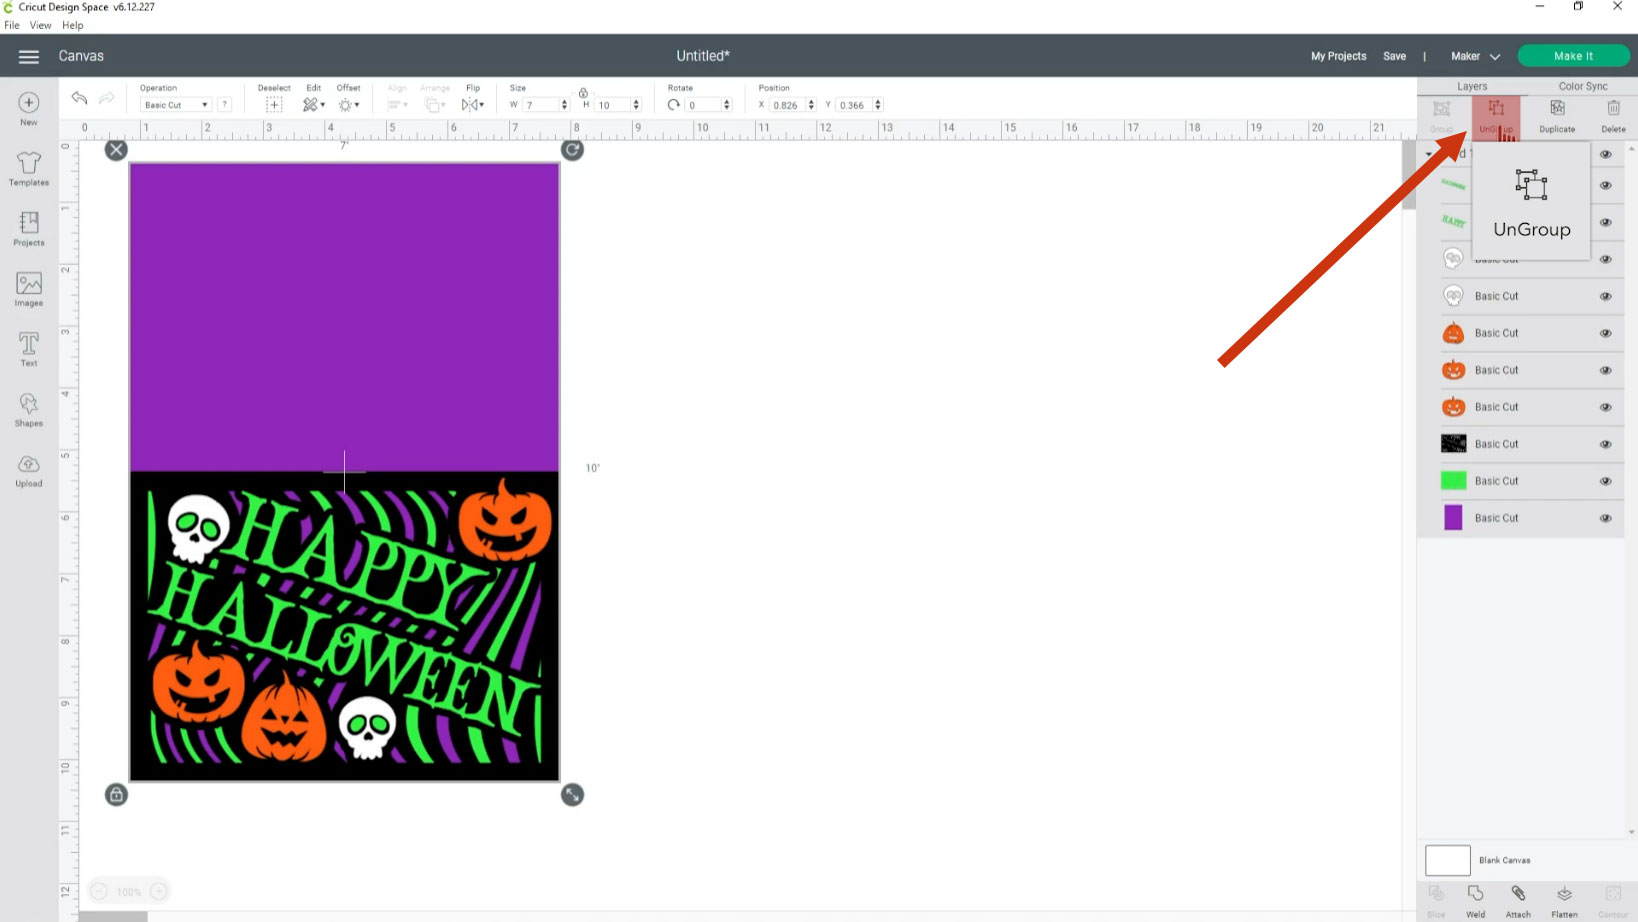The image size is (1638, 922).
Task: Click the Upload icon
Action: pos(28,469)
